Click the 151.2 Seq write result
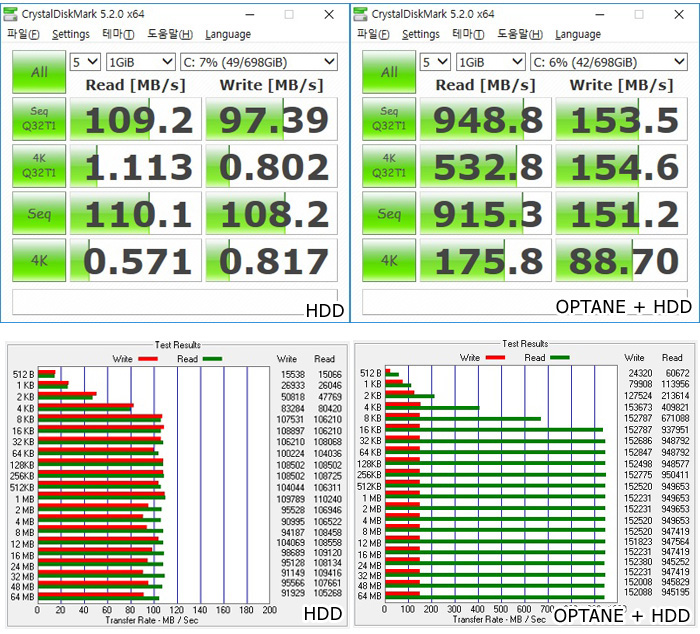 621,213
